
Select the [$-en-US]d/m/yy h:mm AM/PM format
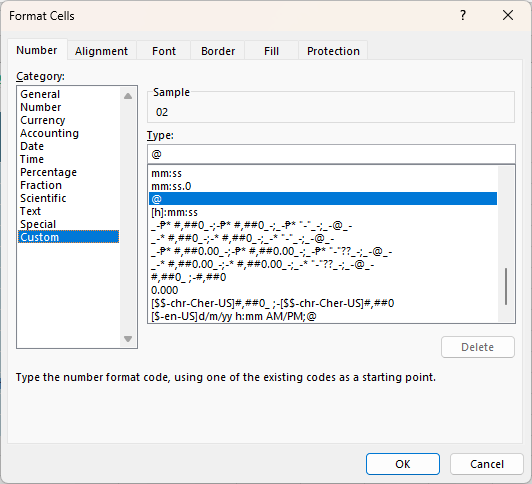pyautogui.click(x=323, y=316)
